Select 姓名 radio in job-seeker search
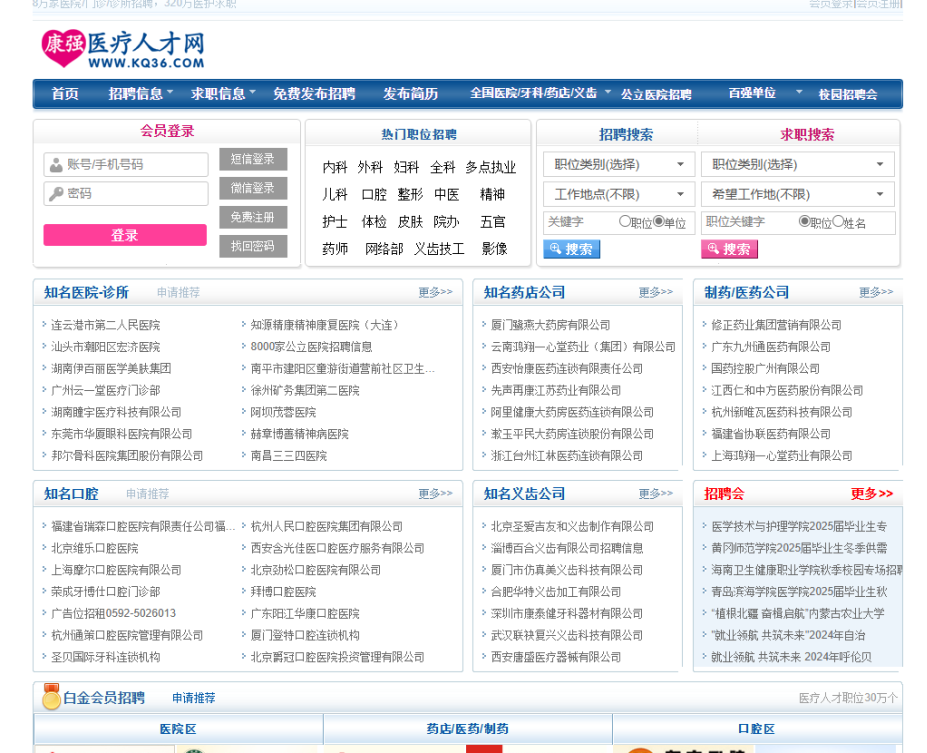 point(838,222)
